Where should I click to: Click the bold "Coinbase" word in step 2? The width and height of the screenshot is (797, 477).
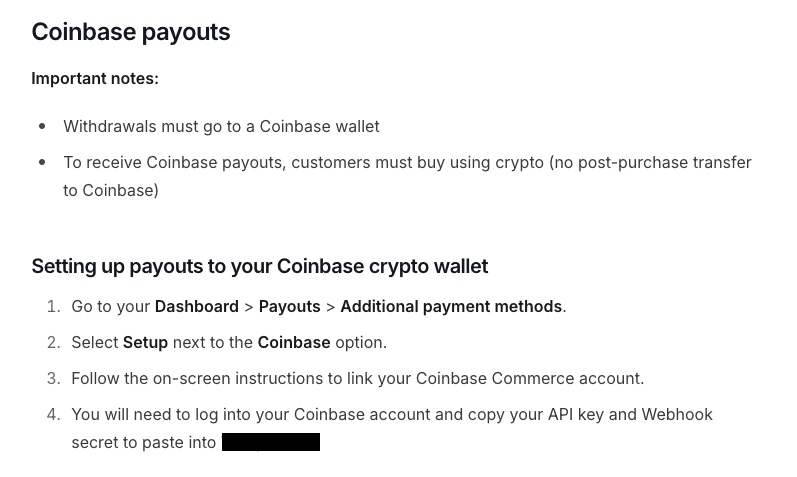pos(294,342)
